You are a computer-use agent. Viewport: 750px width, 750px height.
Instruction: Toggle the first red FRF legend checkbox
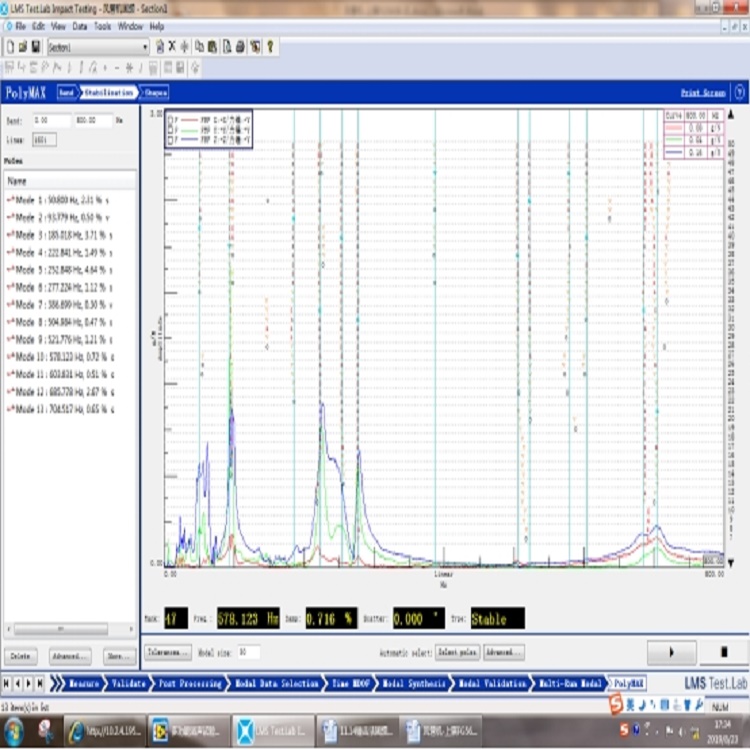point(170,120)
